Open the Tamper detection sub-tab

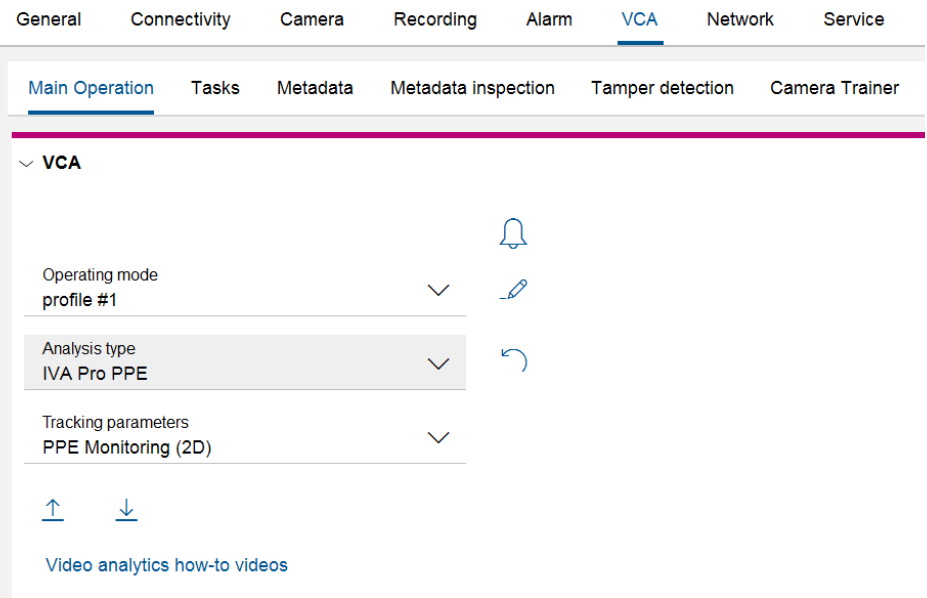tap(662, 88)
